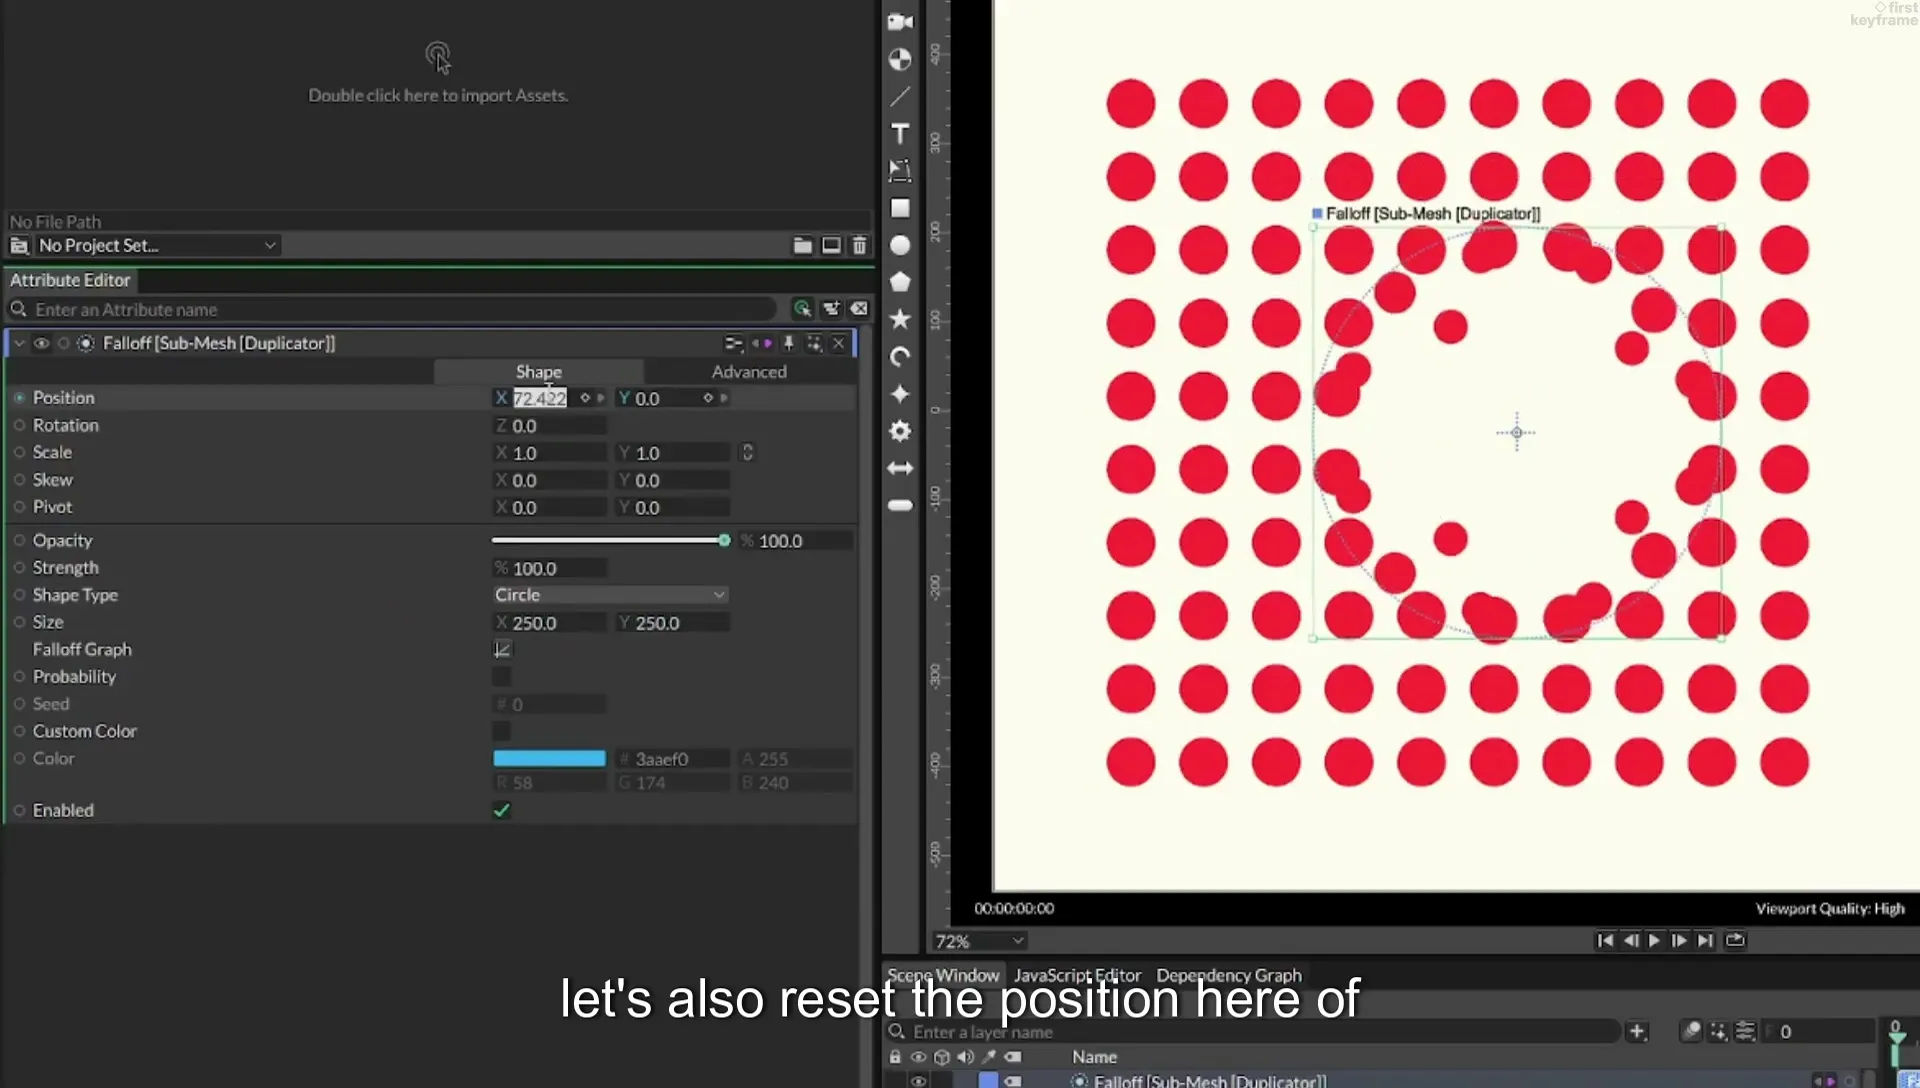
Task: Toggle Falloff layer visibility in Scene Window
Action: coord(918,1080)
